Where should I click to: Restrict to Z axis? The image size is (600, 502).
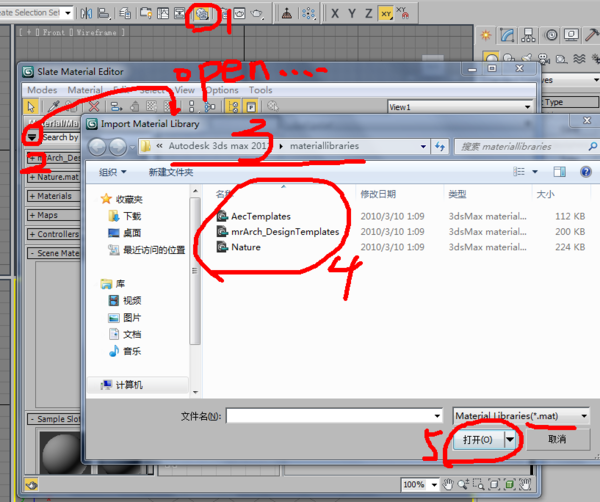click(368, 14)
